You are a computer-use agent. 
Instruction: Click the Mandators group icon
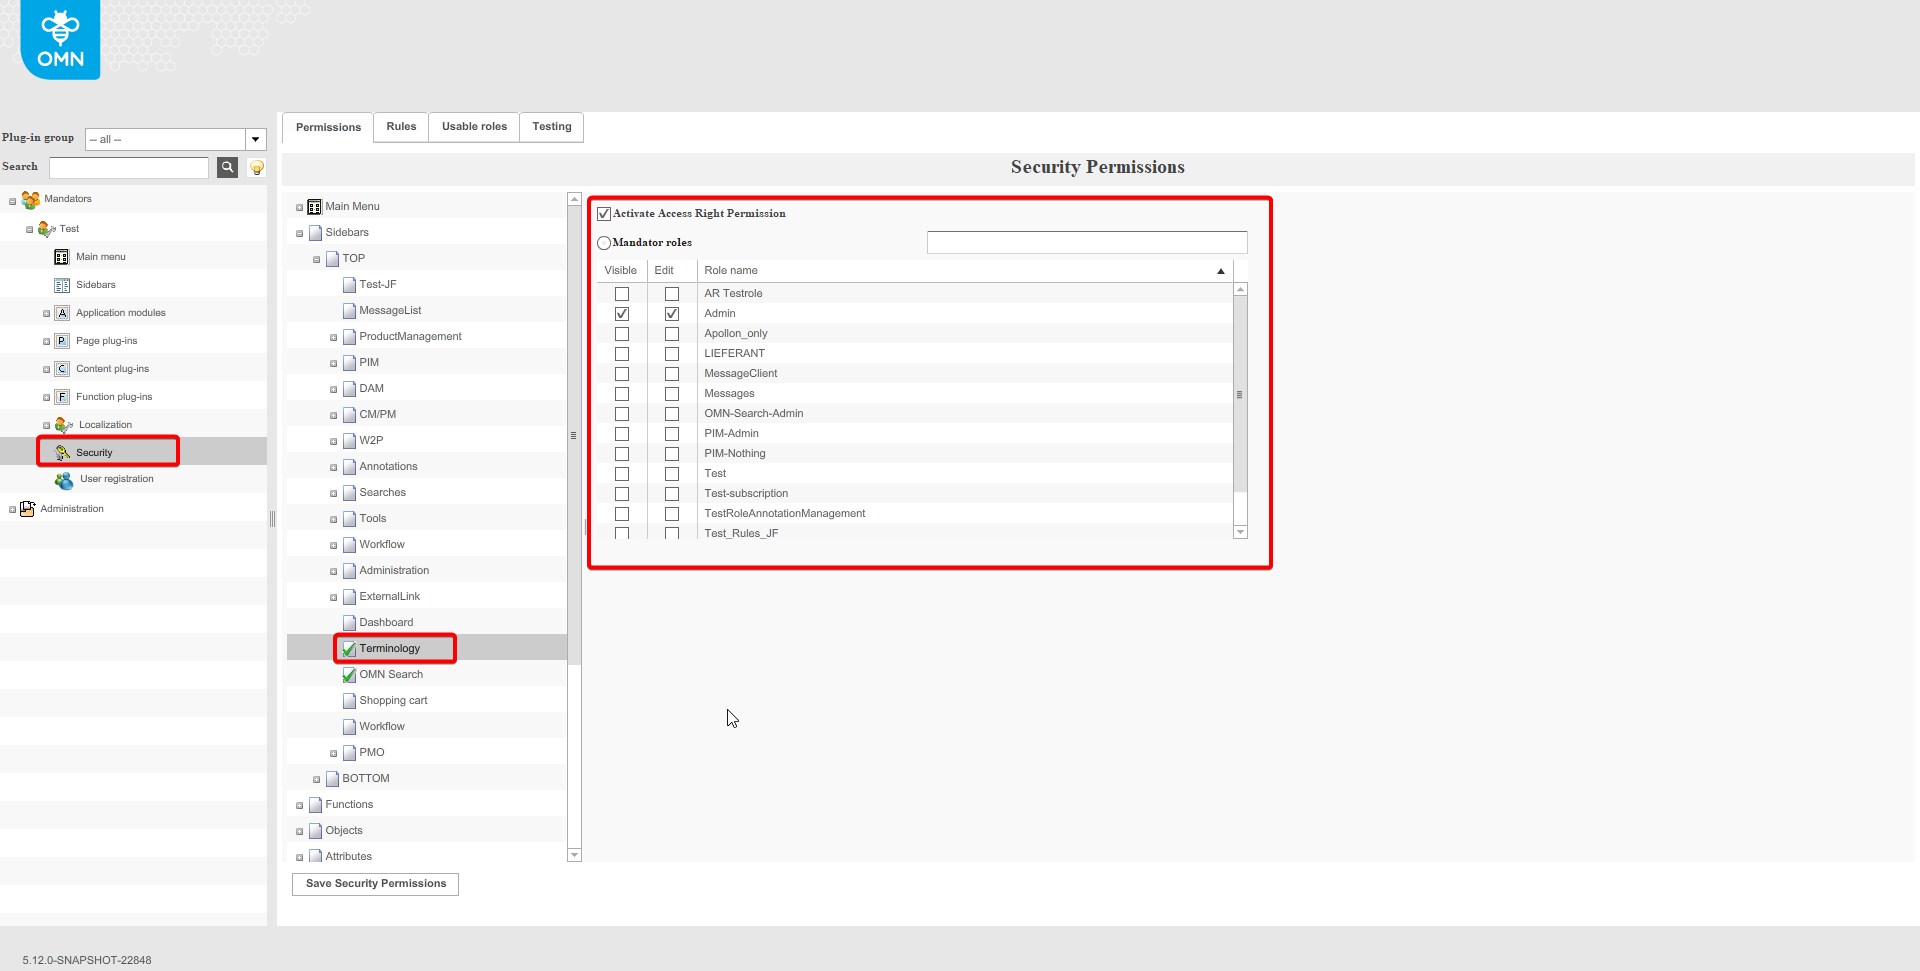point(31,200)
